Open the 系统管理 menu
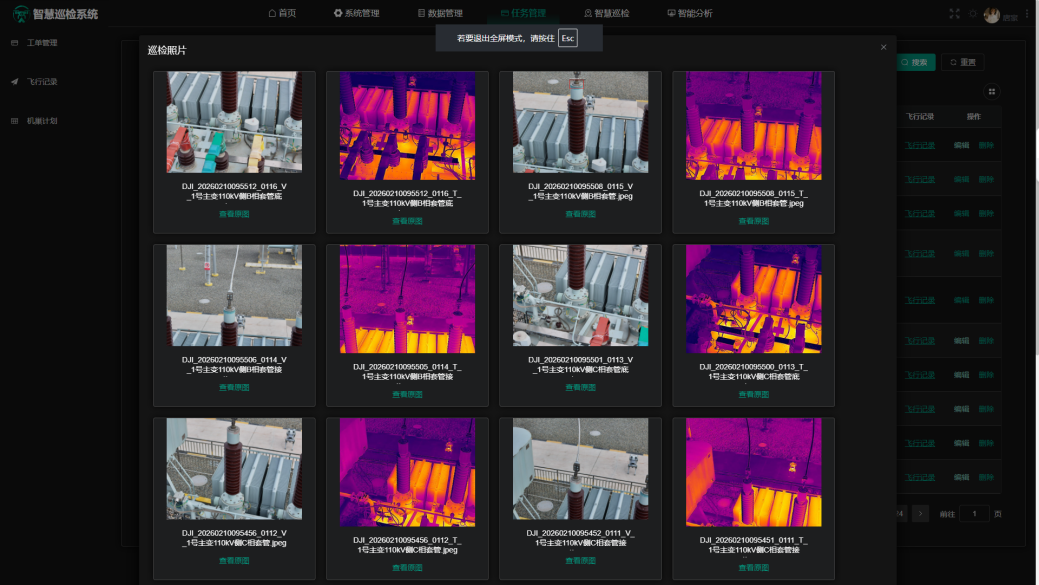1039x585 pixels. [x=356, y=14]
